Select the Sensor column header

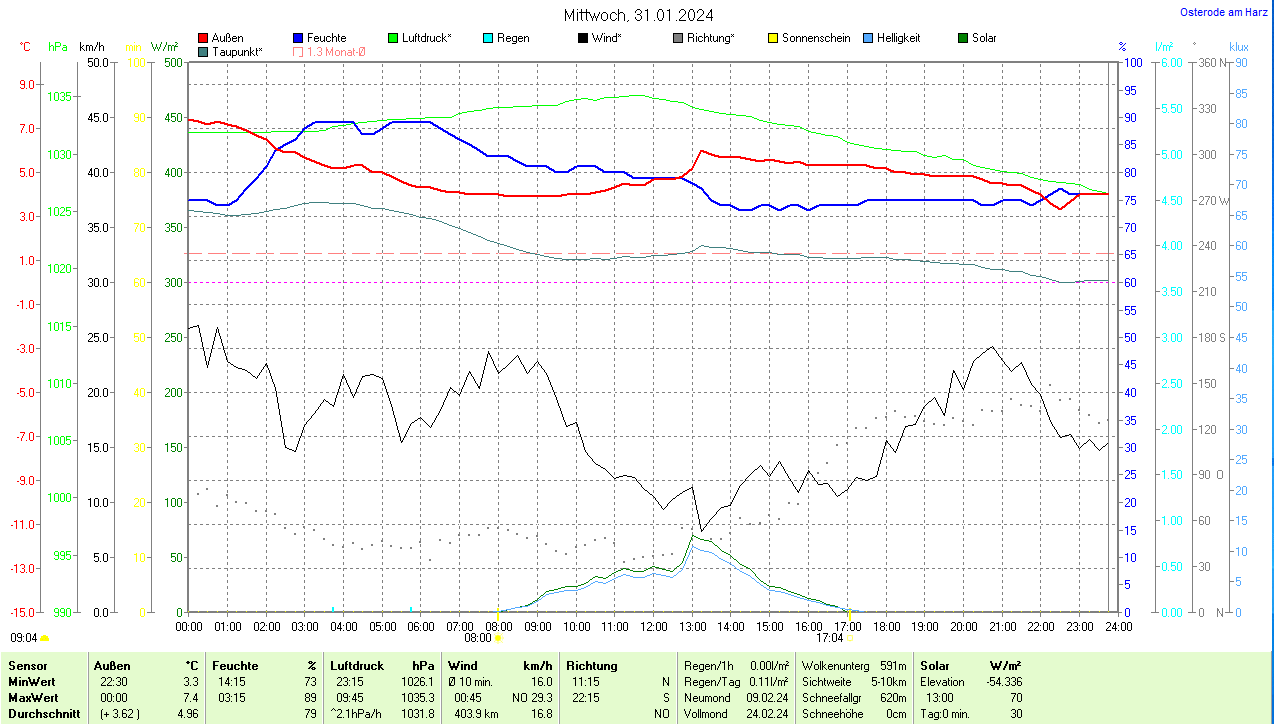27,666
